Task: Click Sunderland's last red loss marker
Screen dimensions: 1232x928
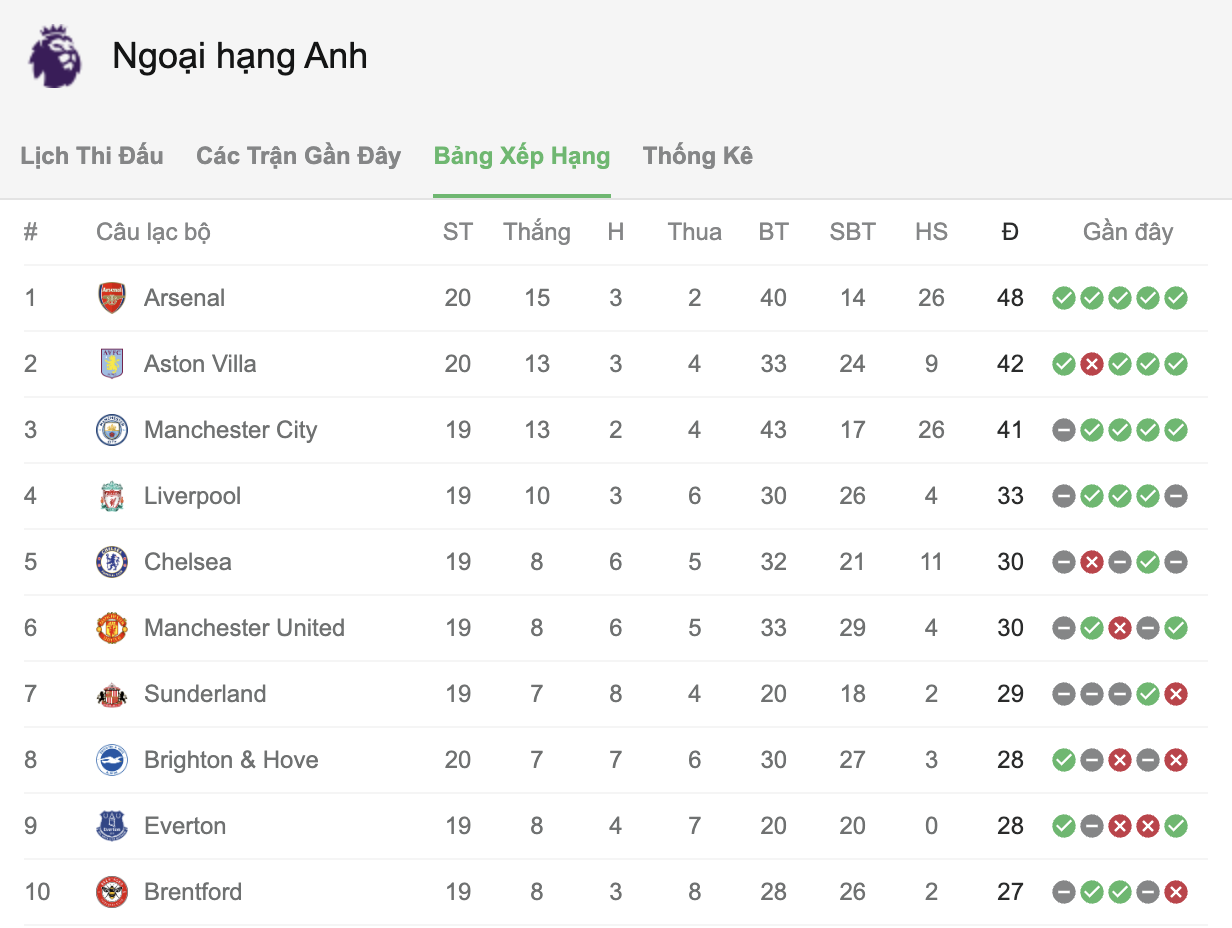Action: tap(1177, 693)
